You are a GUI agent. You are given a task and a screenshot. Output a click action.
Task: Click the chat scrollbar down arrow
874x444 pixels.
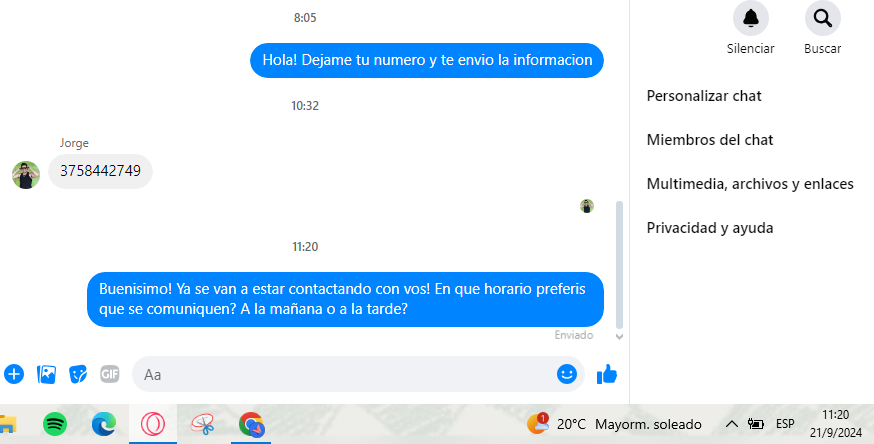point(619,336)
